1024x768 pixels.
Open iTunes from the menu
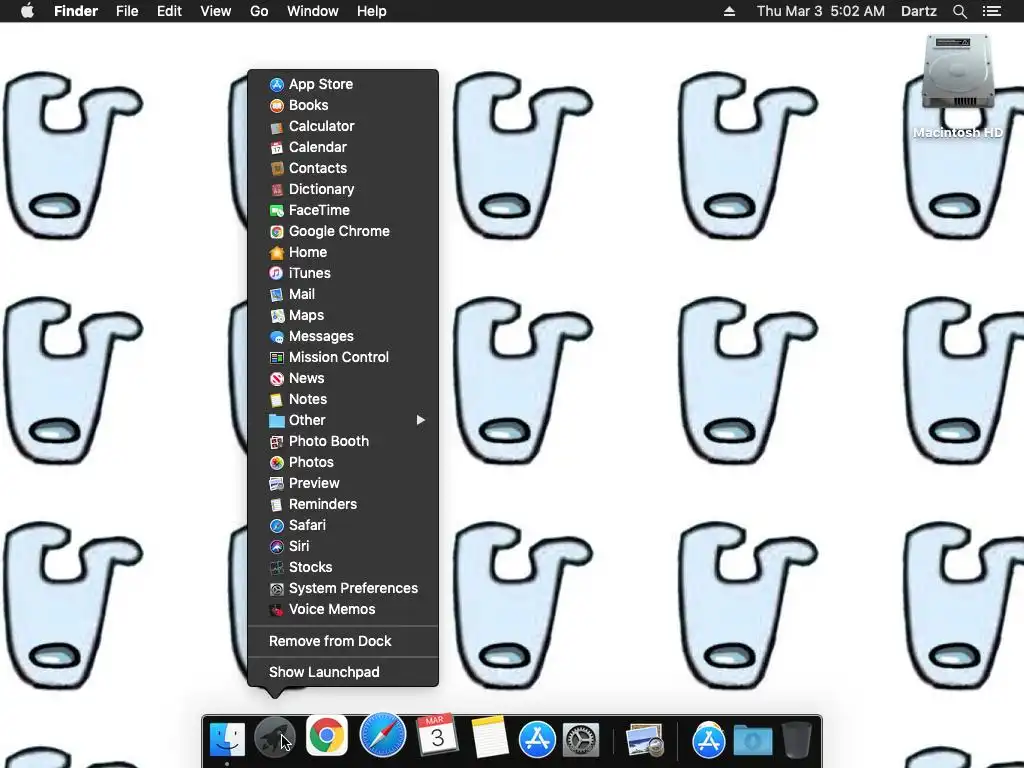tap(343, 273)
